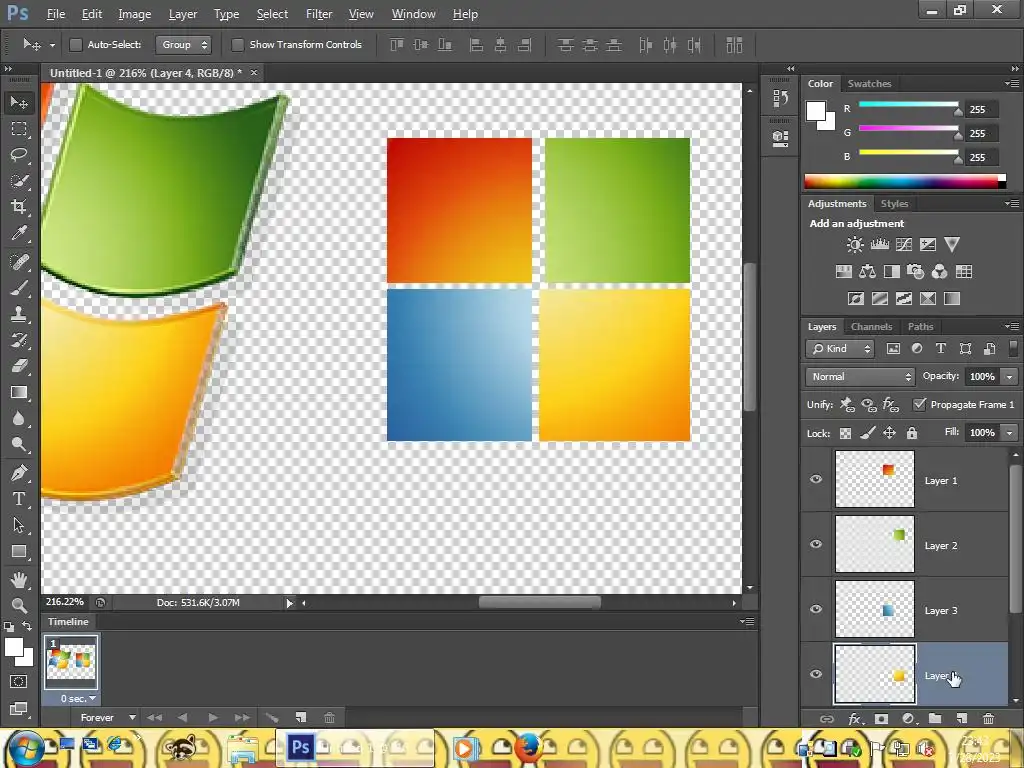
Task: Add a Levels adjustment
Action: [x=880, y=245]
